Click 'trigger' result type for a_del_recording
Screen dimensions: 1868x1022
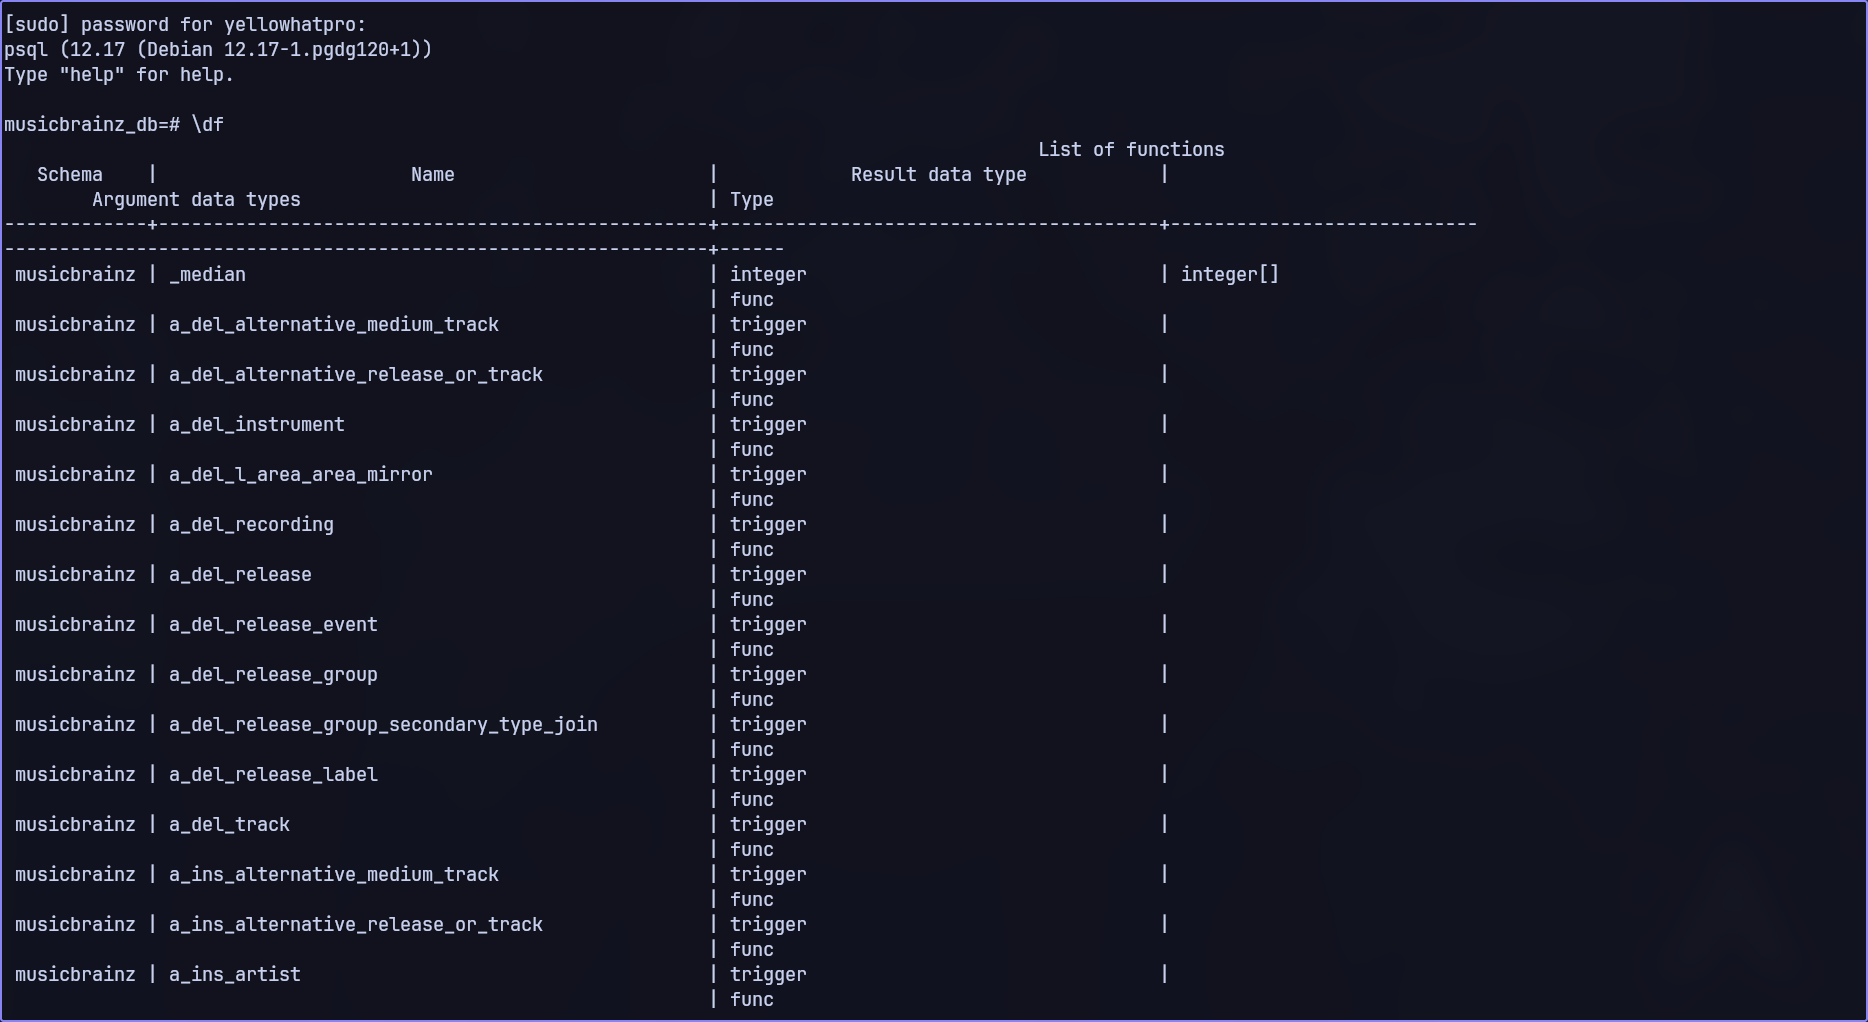(x=768, y=525)
